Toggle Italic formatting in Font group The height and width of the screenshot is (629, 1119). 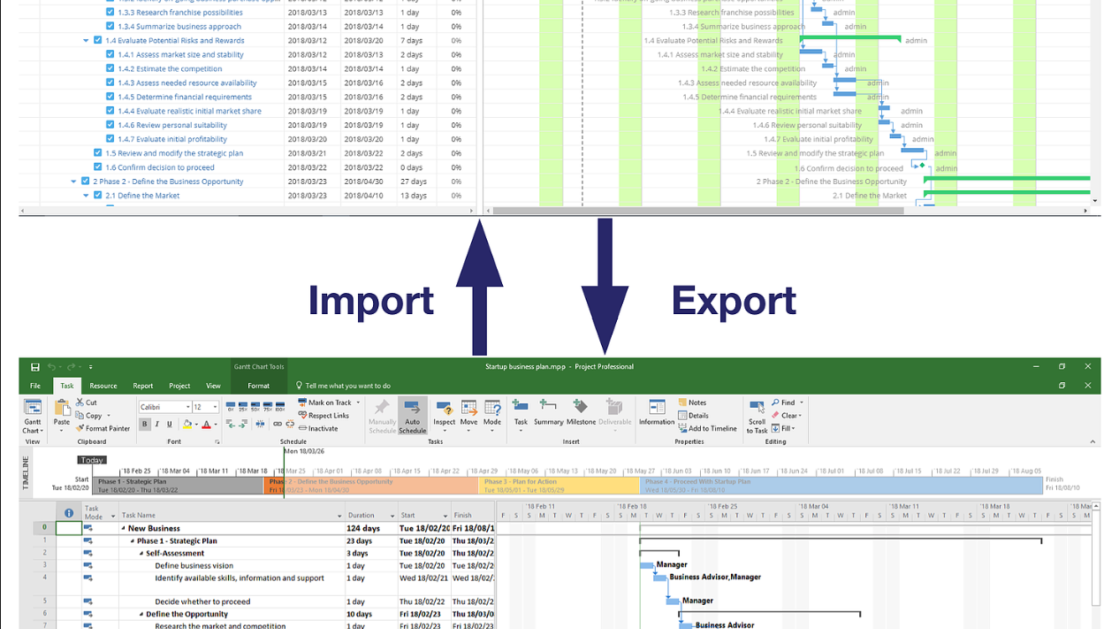[157, 424]
